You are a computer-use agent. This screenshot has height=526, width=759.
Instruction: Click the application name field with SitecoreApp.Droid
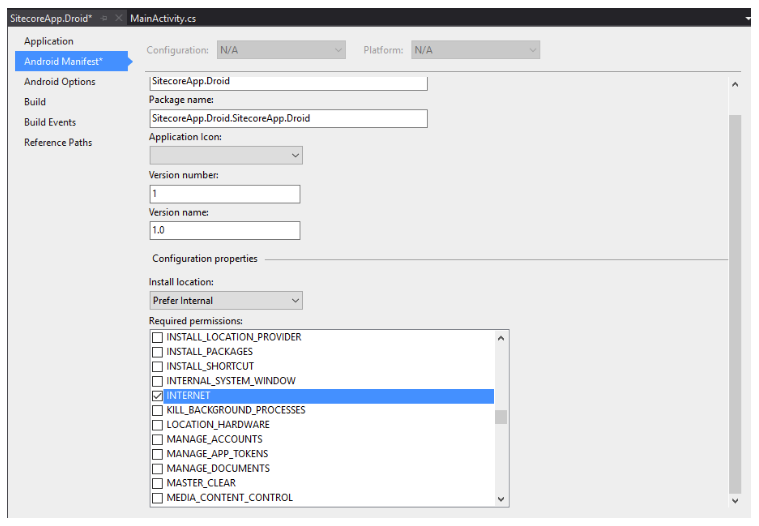(x=288, y=83)
